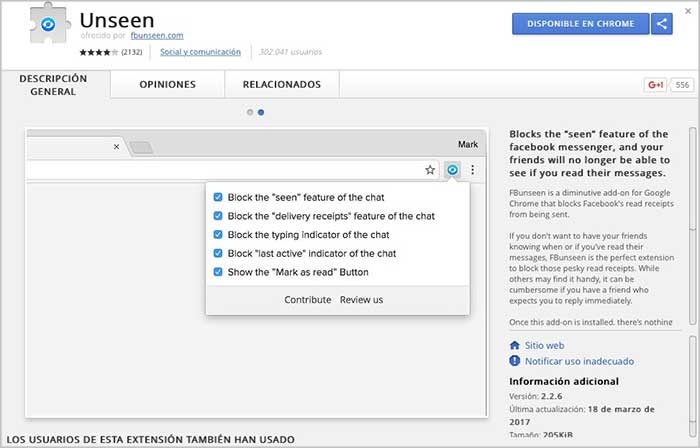700x448 pixels.
Task: Open the Sitio web link
Action: pos(544,345)
